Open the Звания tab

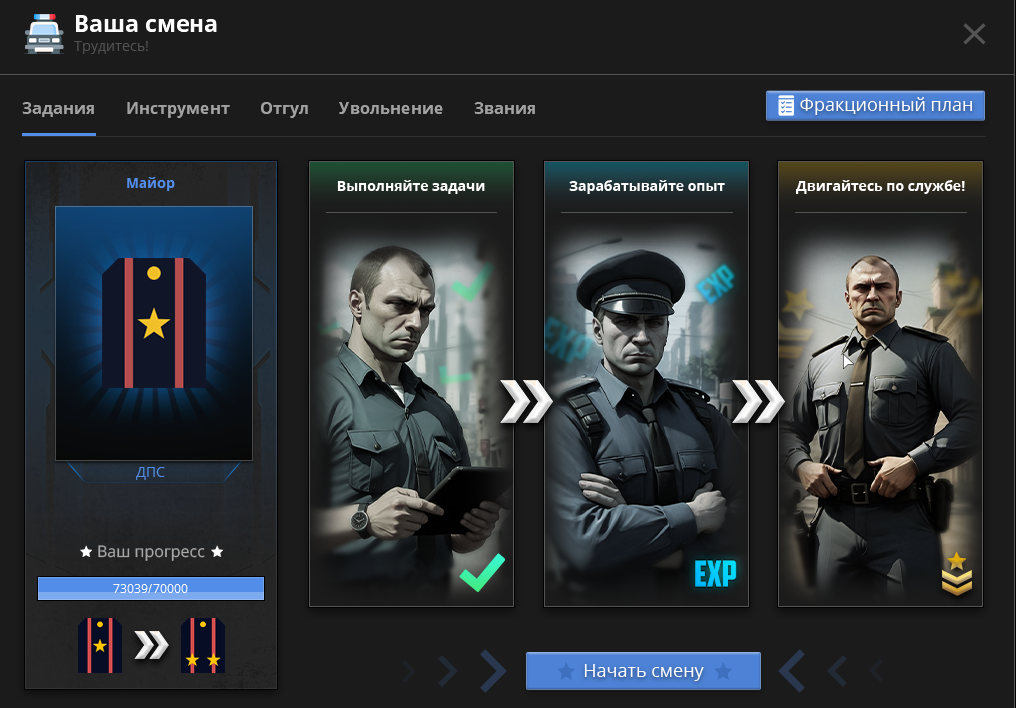pos(505,108)
